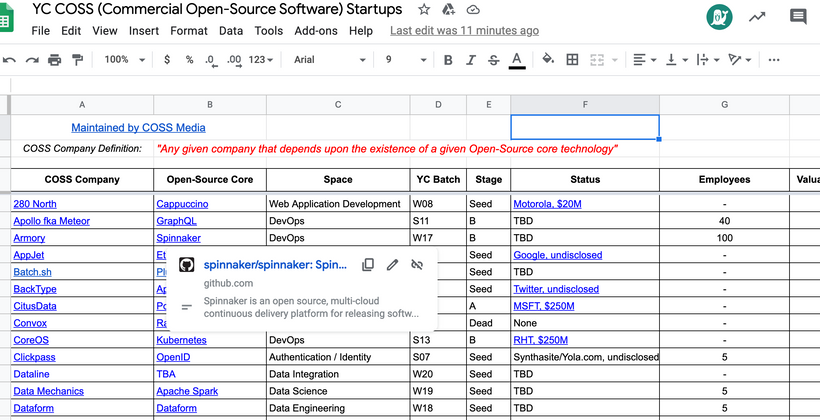Viewport: 820px width, 420px height.
Task: Toggle italic formatting
Action: tap(471, 60)
